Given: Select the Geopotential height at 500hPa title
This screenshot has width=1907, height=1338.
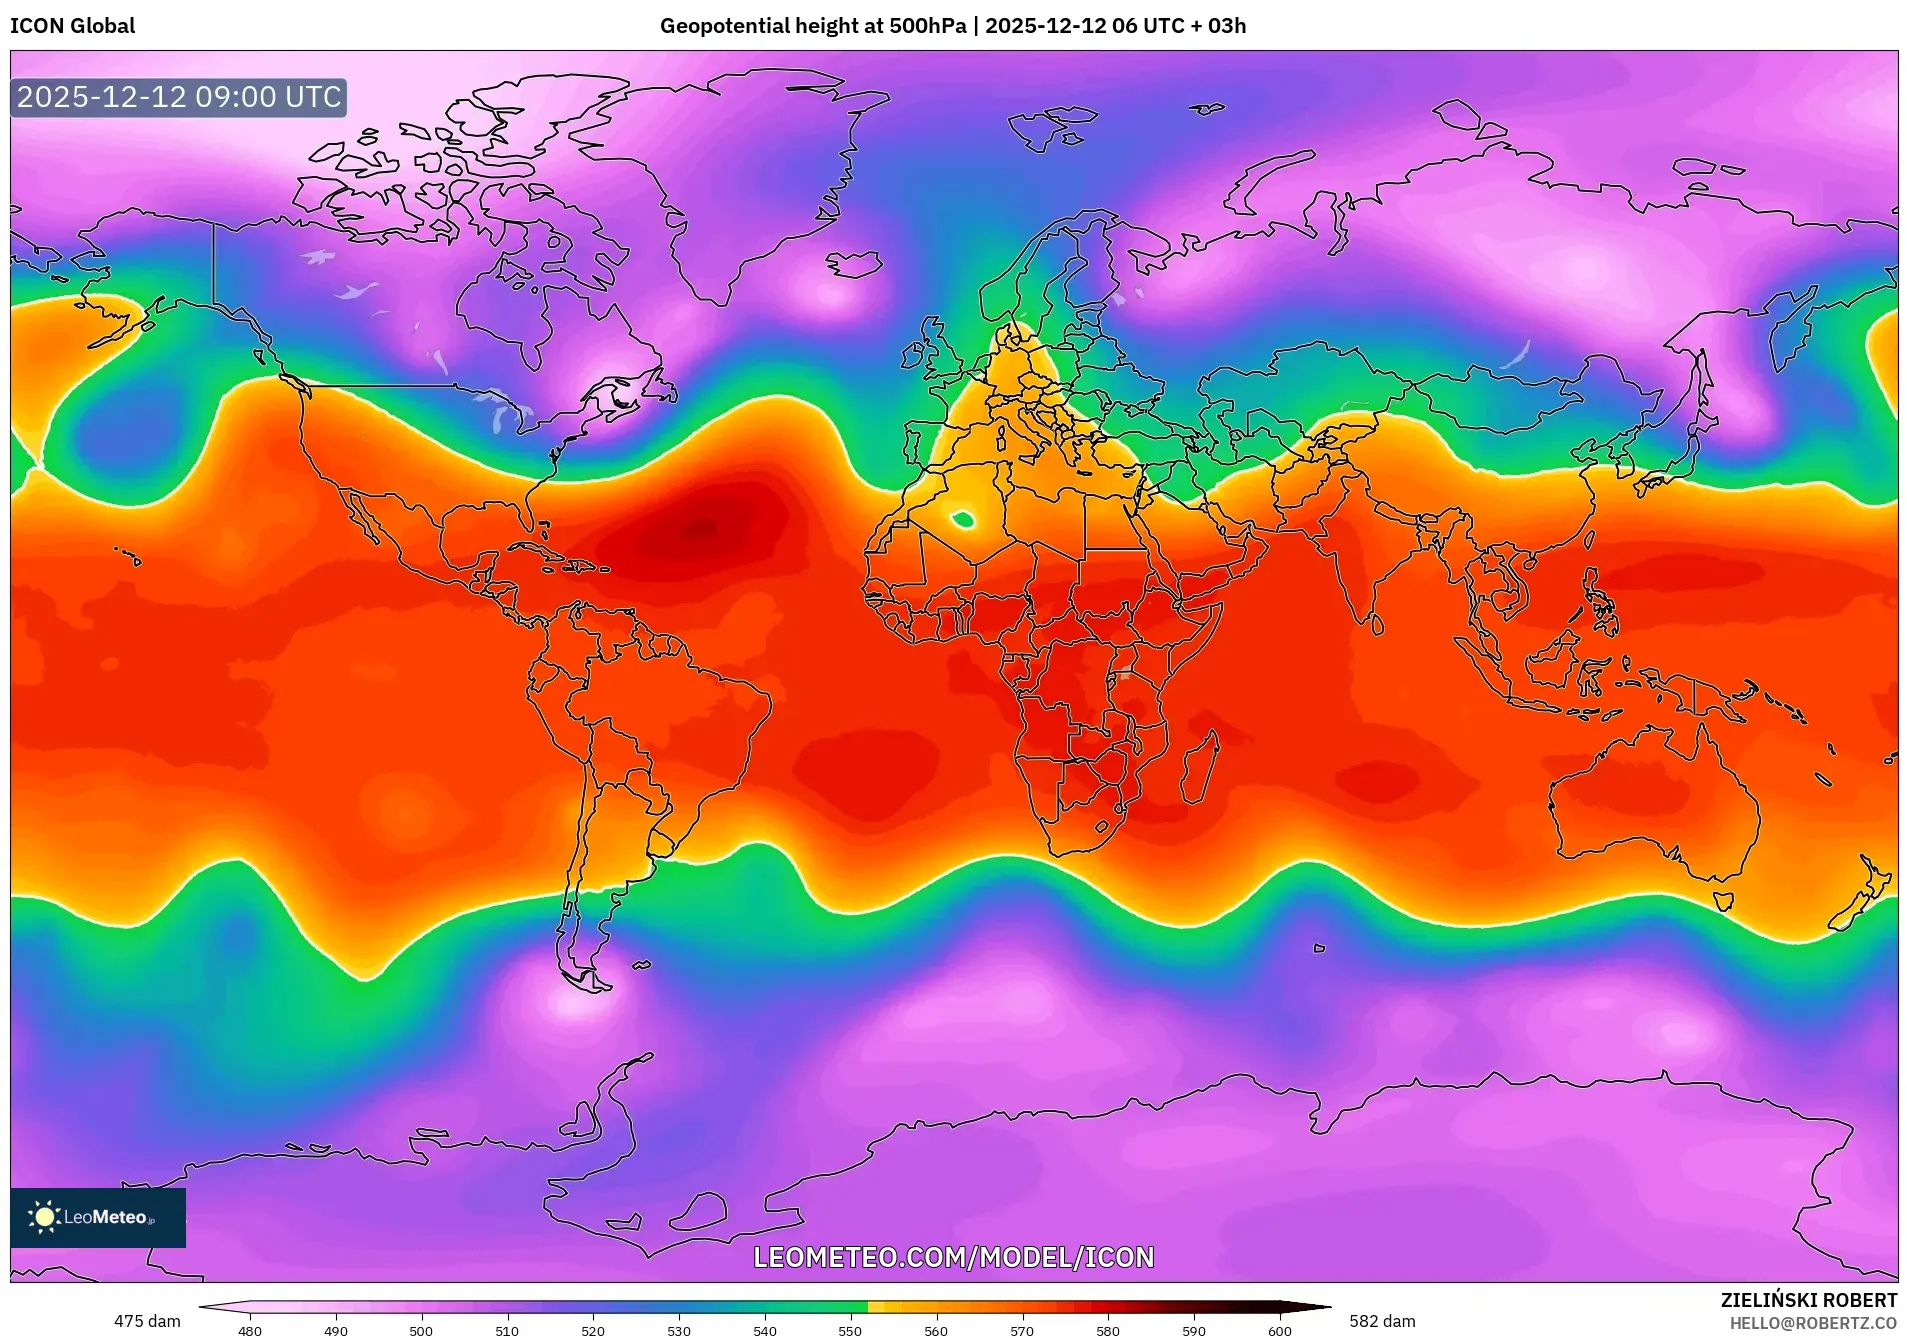Looking at the screenshot, I should (810, 26).
